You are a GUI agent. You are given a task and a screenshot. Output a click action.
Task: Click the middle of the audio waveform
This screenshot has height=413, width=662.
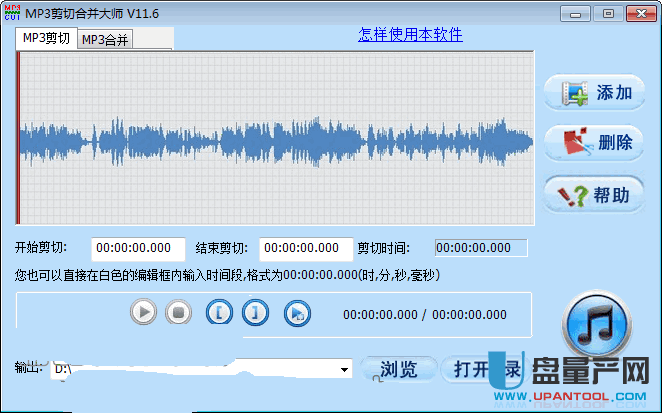[x=277, y=142]
